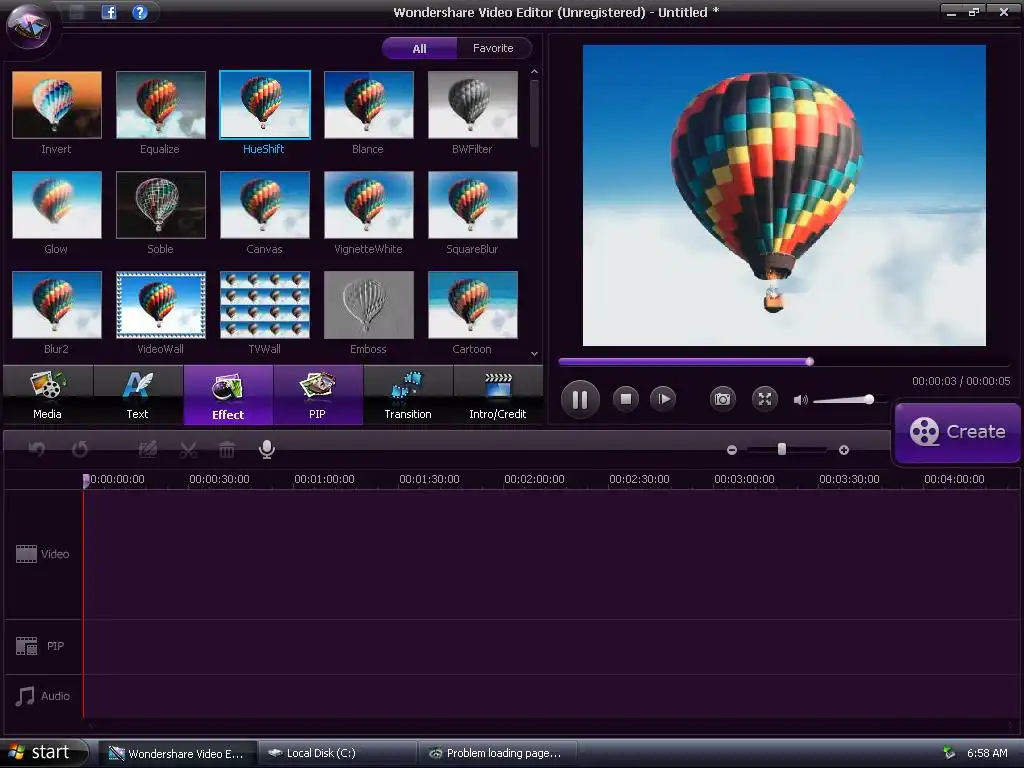This screenshot has width=1024, height=768.
Task: Stop the video preview
Action: coord(626,398)
